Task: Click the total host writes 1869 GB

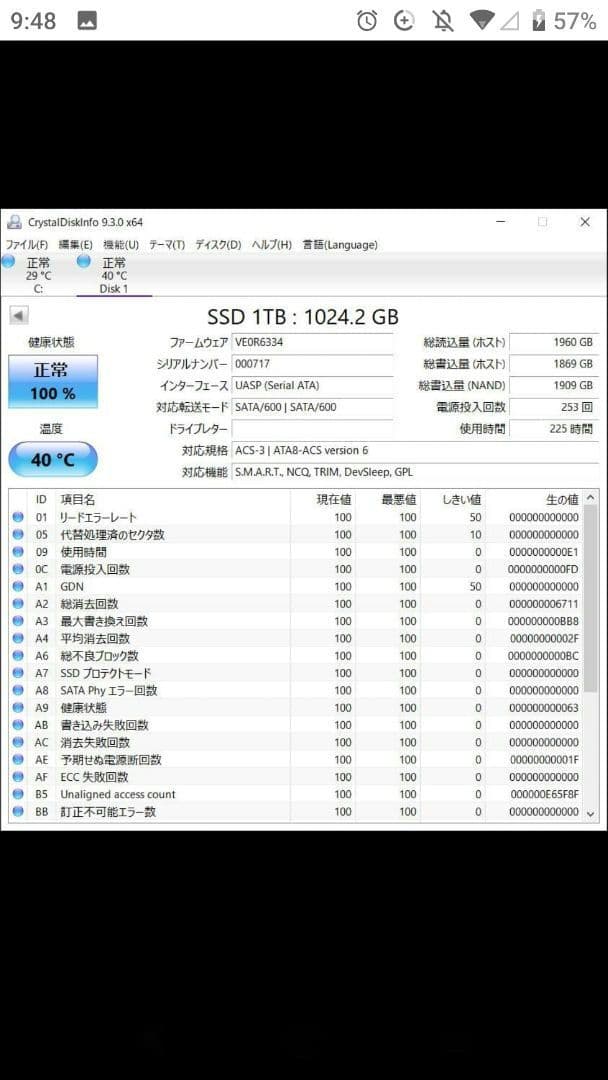Action: tap(554, 364)
